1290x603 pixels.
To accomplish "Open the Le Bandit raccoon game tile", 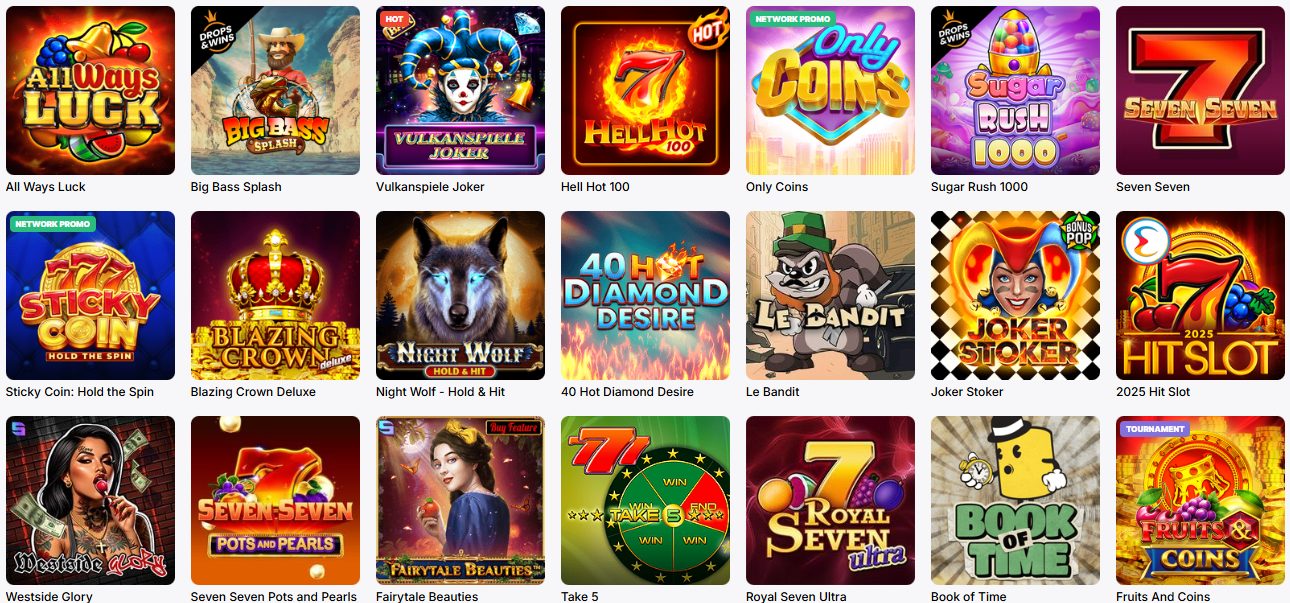I will tap(830, 295).
